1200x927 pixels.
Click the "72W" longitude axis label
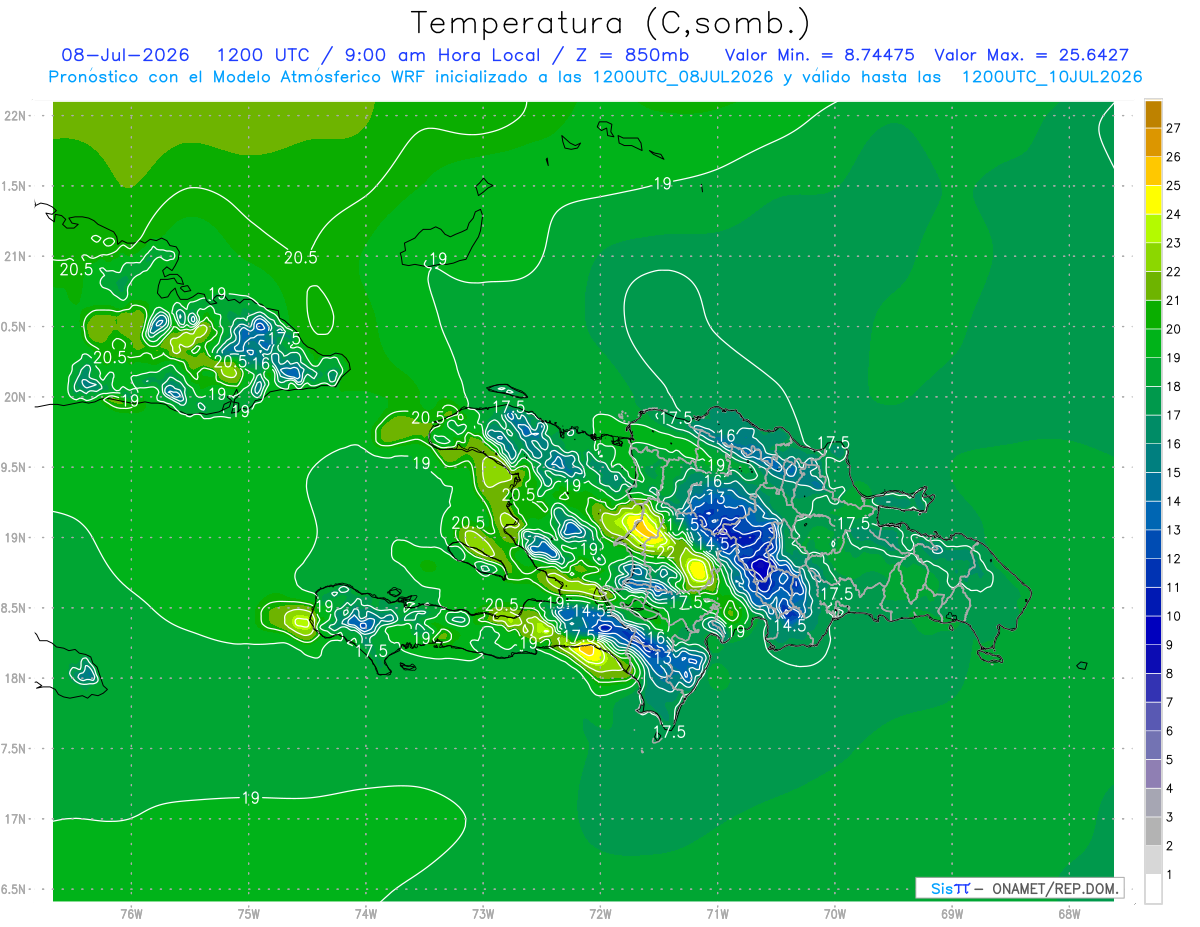[600, 913]
